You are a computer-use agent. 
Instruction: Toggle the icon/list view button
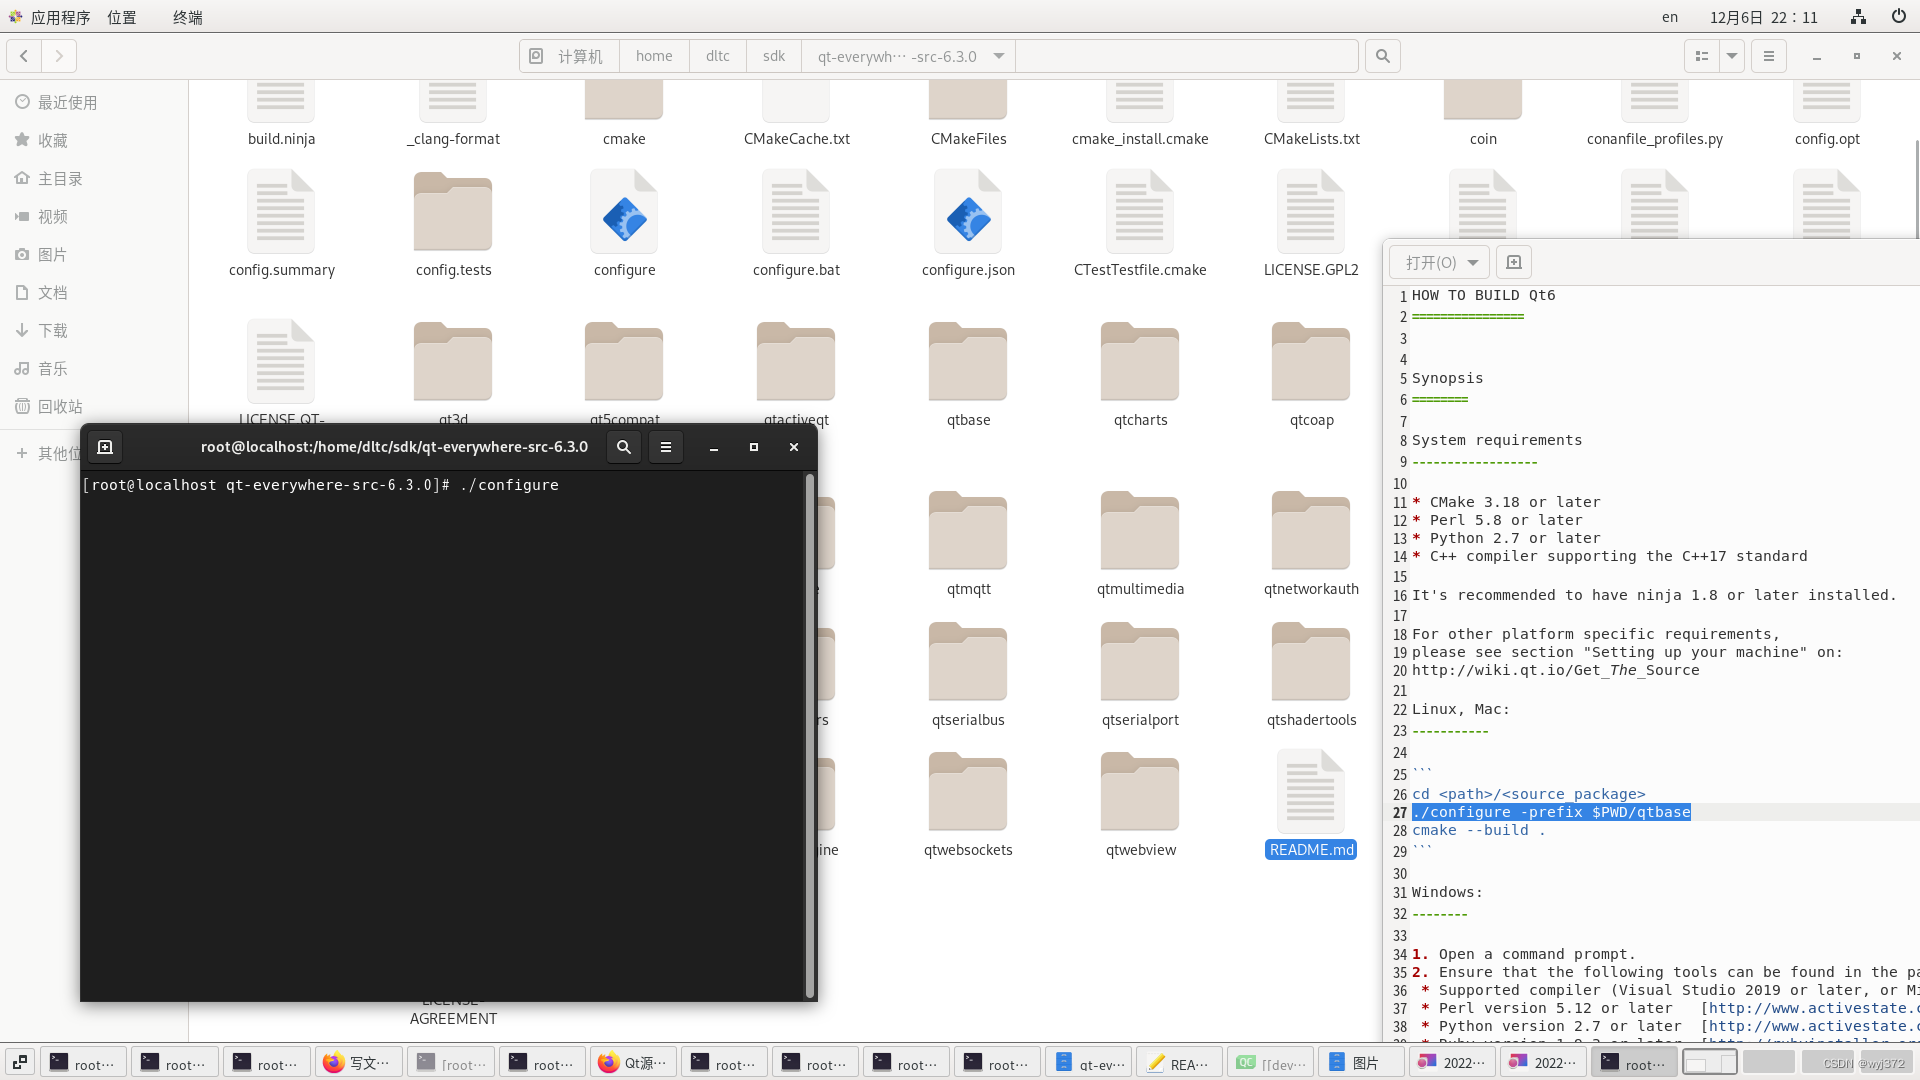pyautogui.click(x=1702, y=56)
